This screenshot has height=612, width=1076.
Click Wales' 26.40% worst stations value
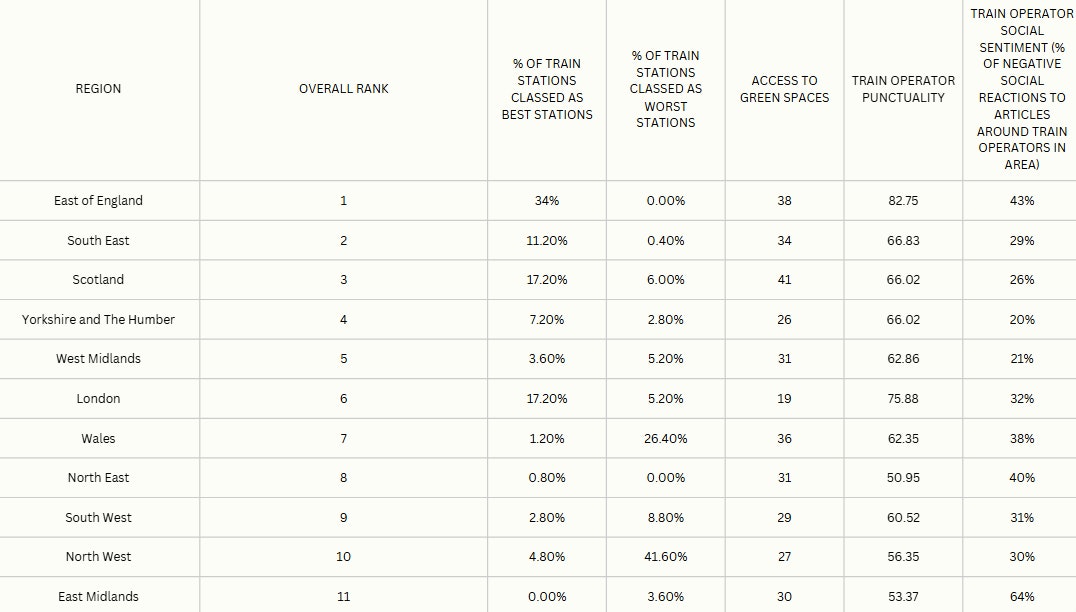[x=665, y=439]
